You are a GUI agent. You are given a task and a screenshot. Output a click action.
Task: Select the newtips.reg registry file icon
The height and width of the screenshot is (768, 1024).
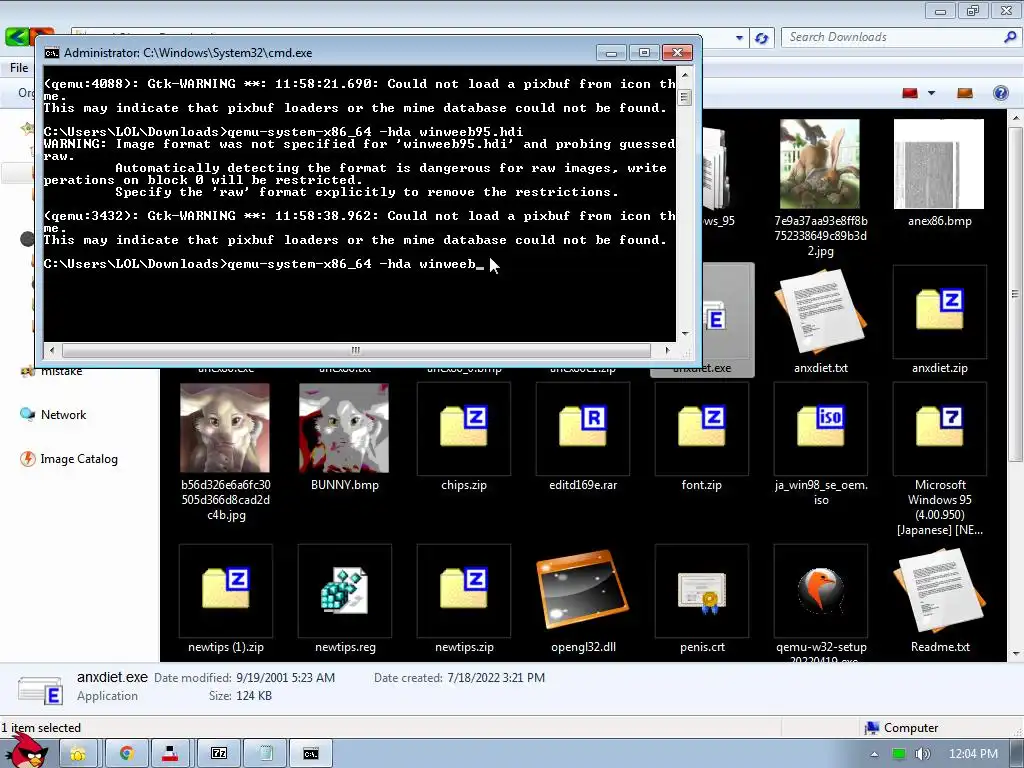click(344, 590)
